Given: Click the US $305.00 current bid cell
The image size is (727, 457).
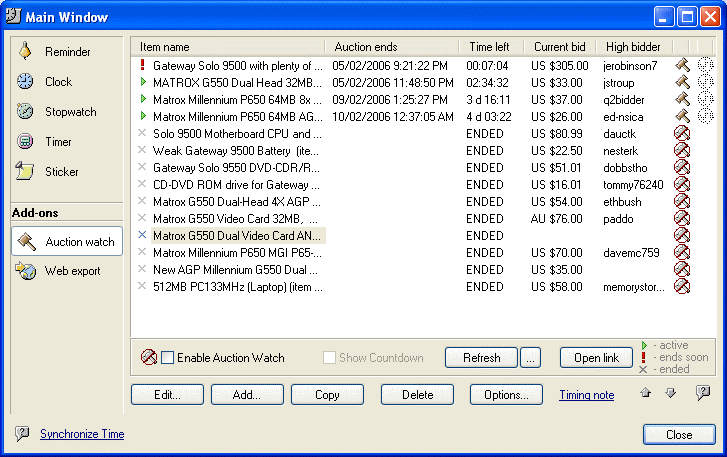Looking at the screenshot, I should pos(560,66).
